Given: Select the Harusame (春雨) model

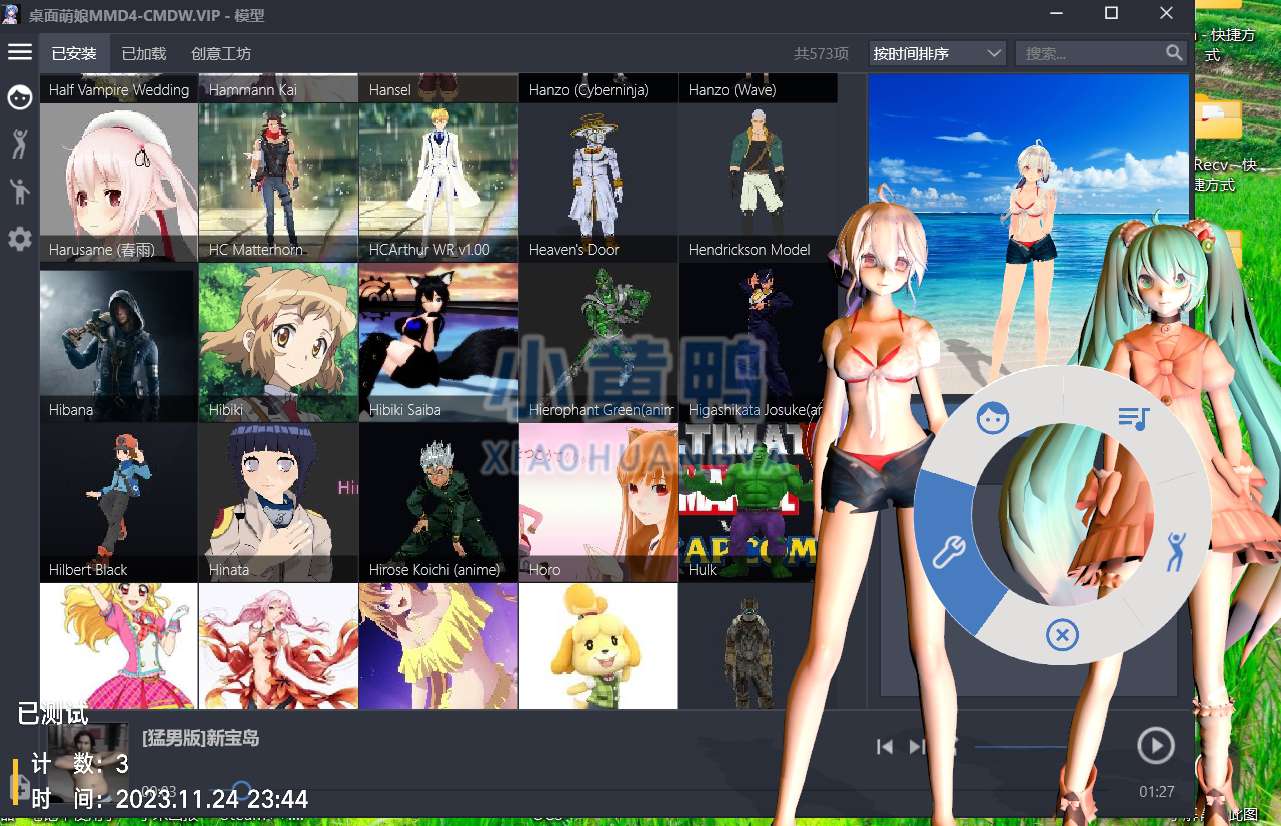Looking at the screenshot, I should 119,182.
